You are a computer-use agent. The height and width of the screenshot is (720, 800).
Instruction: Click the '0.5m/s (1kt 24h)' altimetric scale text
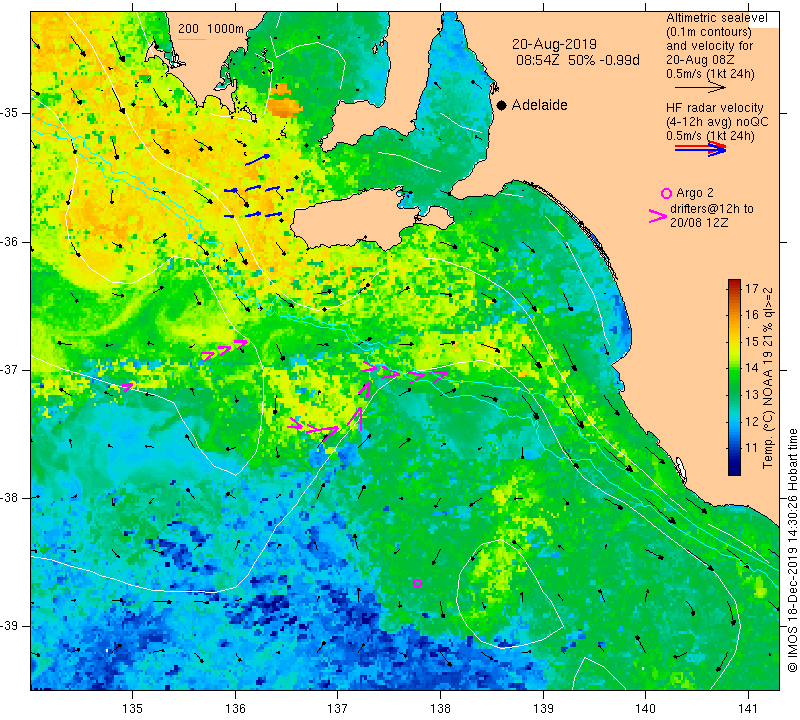pos(710,74)
